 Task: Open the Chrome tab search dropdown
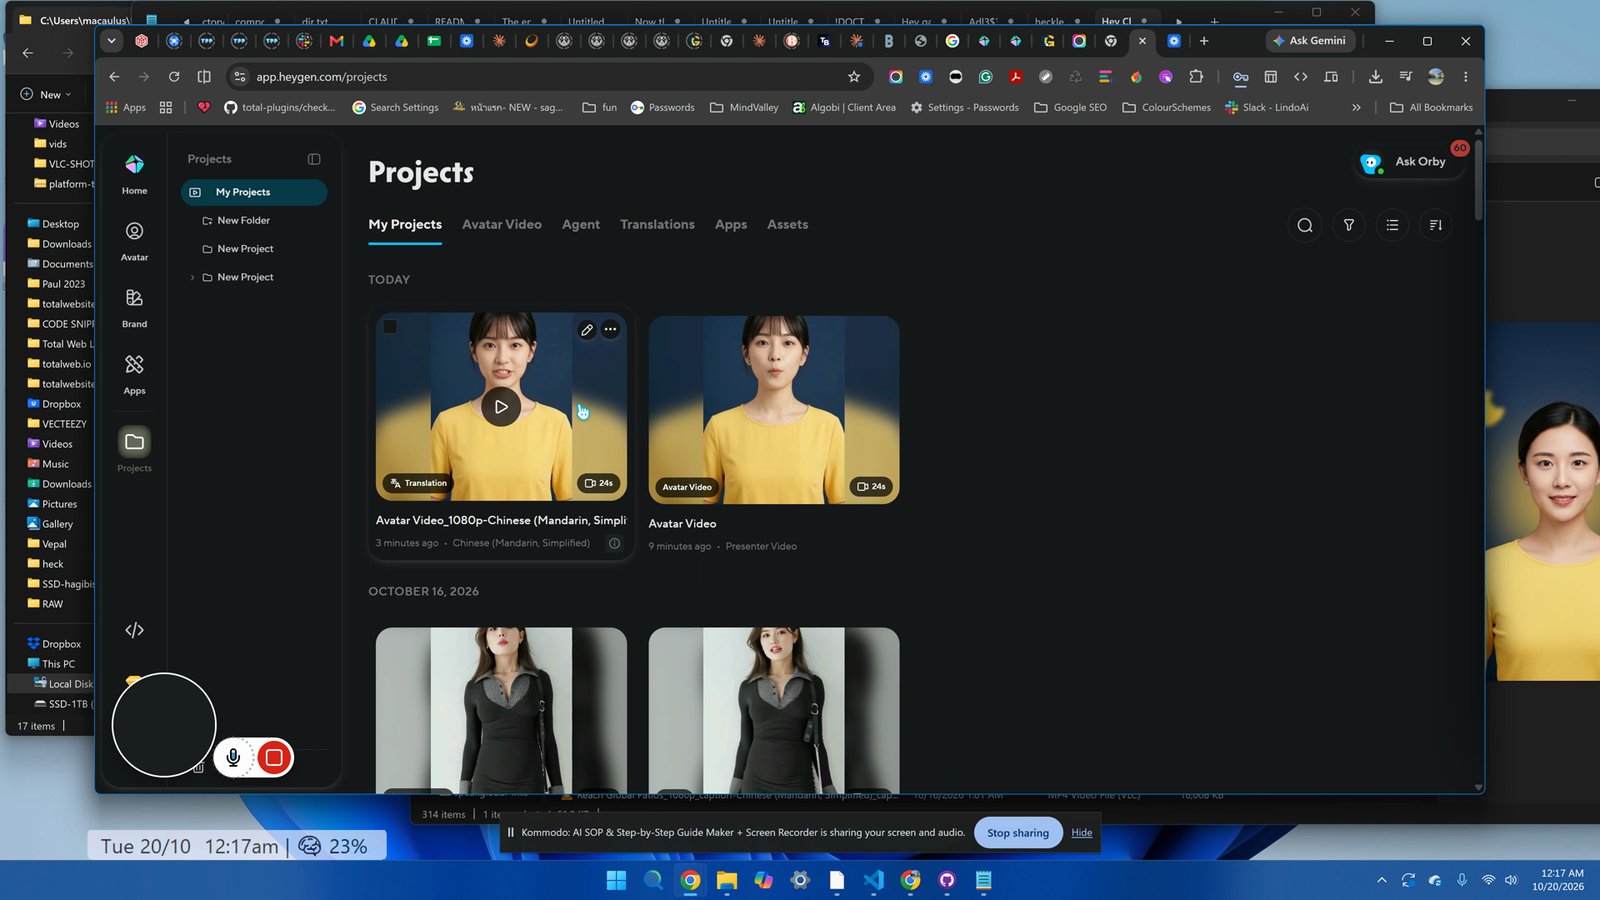(111, 41)
